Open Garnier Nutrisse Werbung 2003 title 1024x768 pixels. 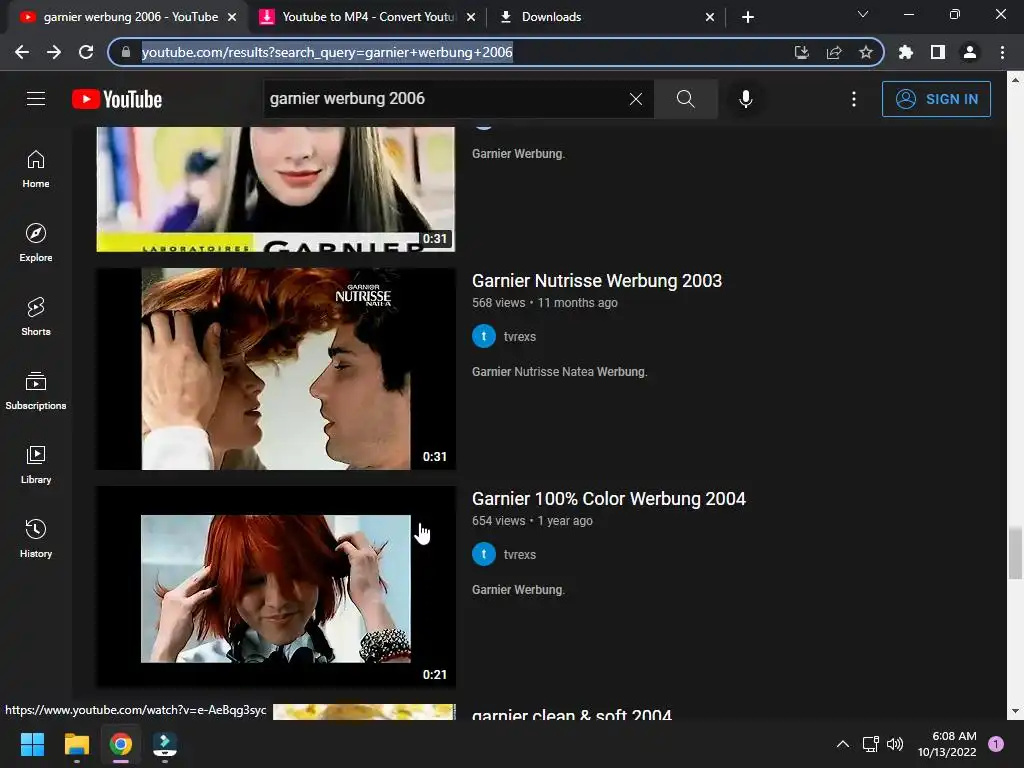pyautogui.click(x=597, y=281)
